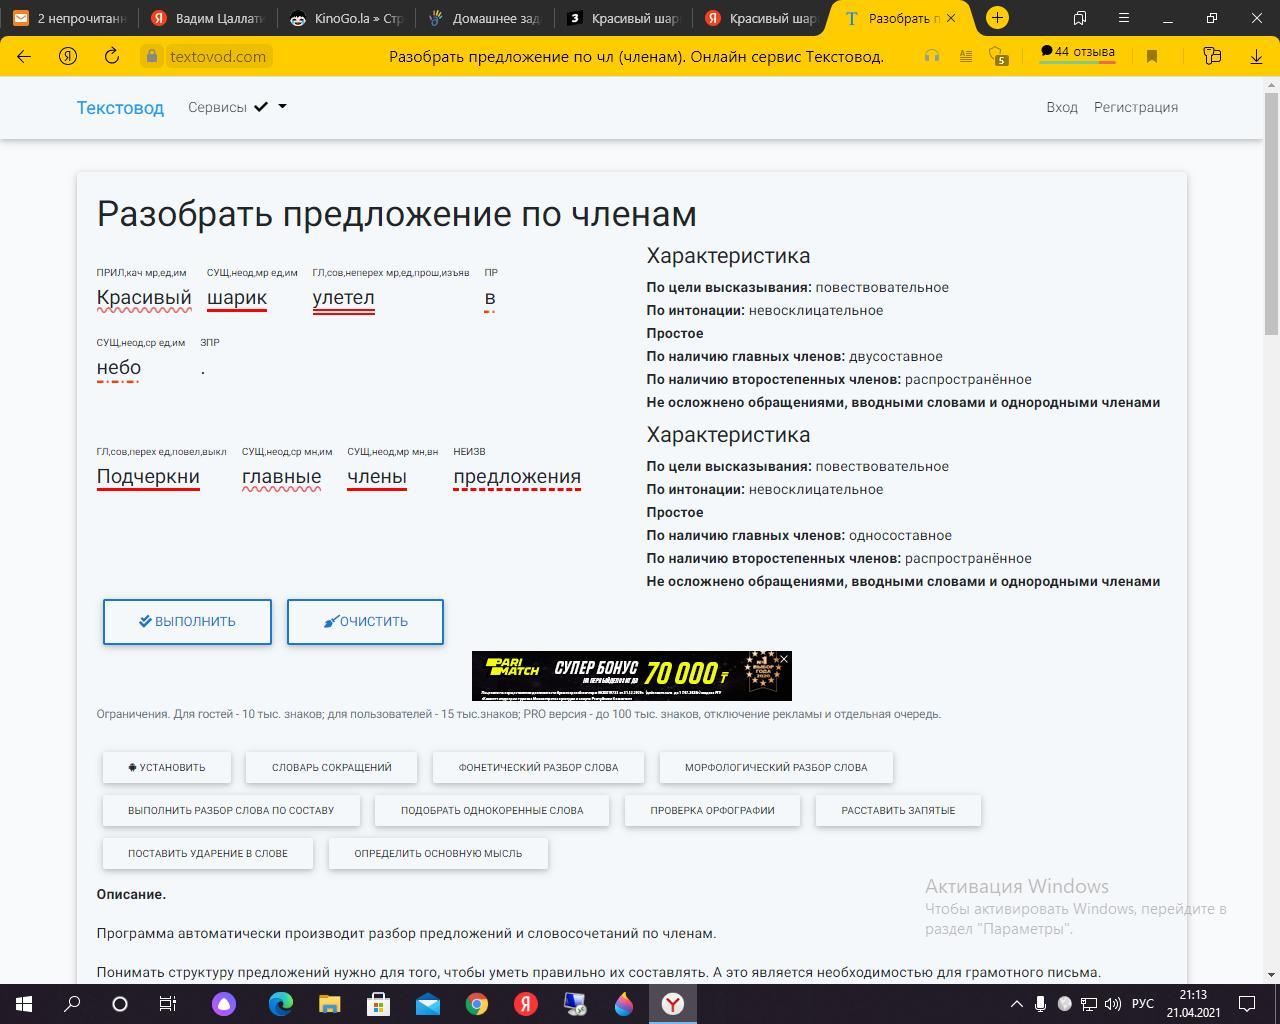Image resolution: width=1280 pixels, height=1024 pixels.
Task: Launch Alice assistant from the taskbar
Action: click(224, 1004)
